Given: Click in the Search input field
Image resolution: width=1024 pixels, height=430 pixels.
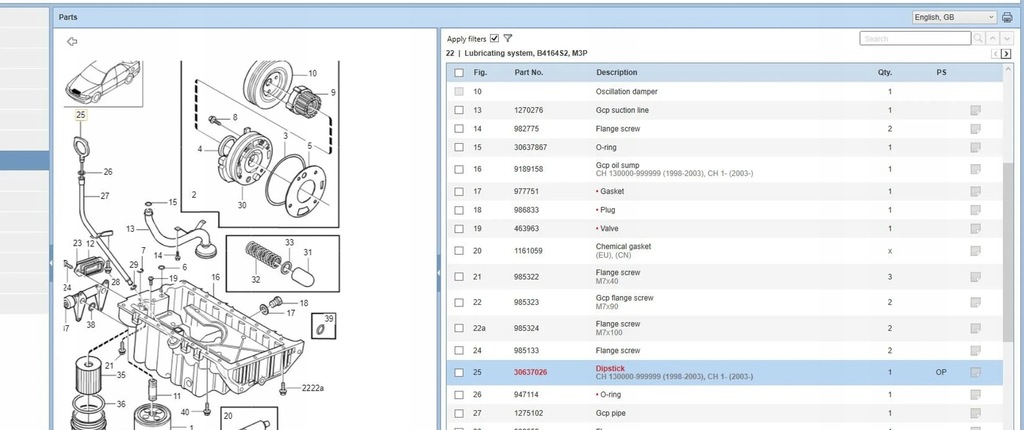Looking at the screenshot, I should tap(915, 39).
